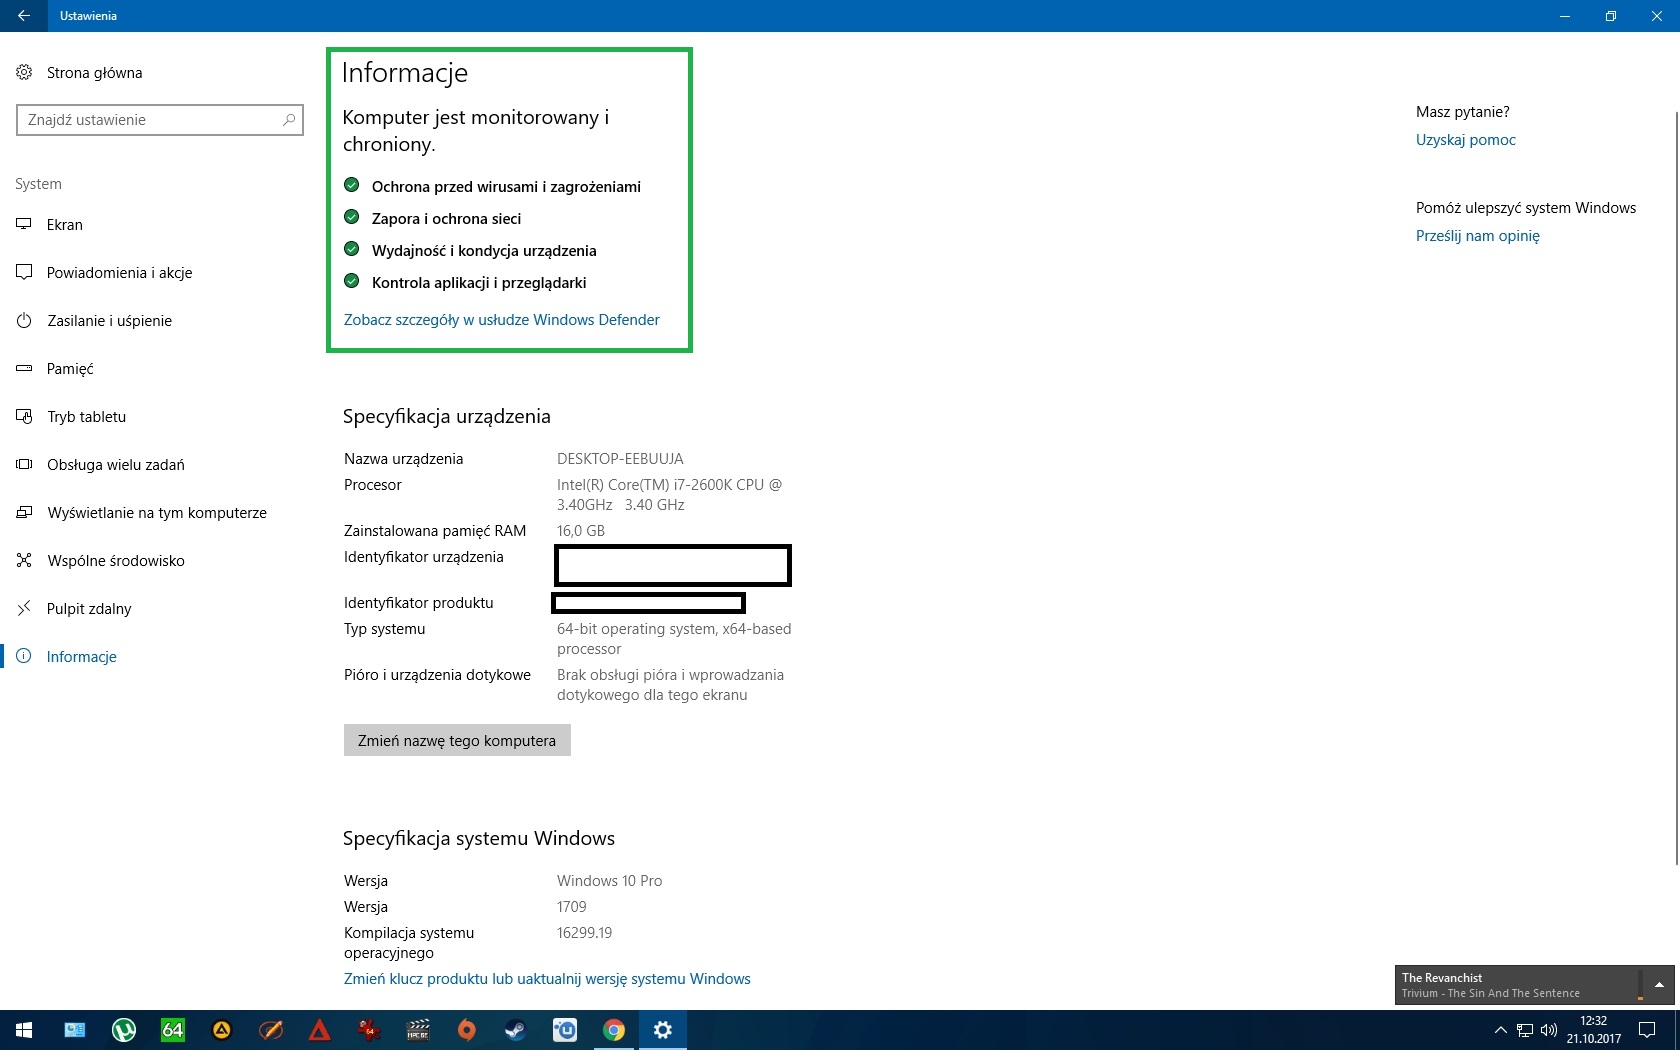Click The Revanchist track title popup

[1442, 978]
